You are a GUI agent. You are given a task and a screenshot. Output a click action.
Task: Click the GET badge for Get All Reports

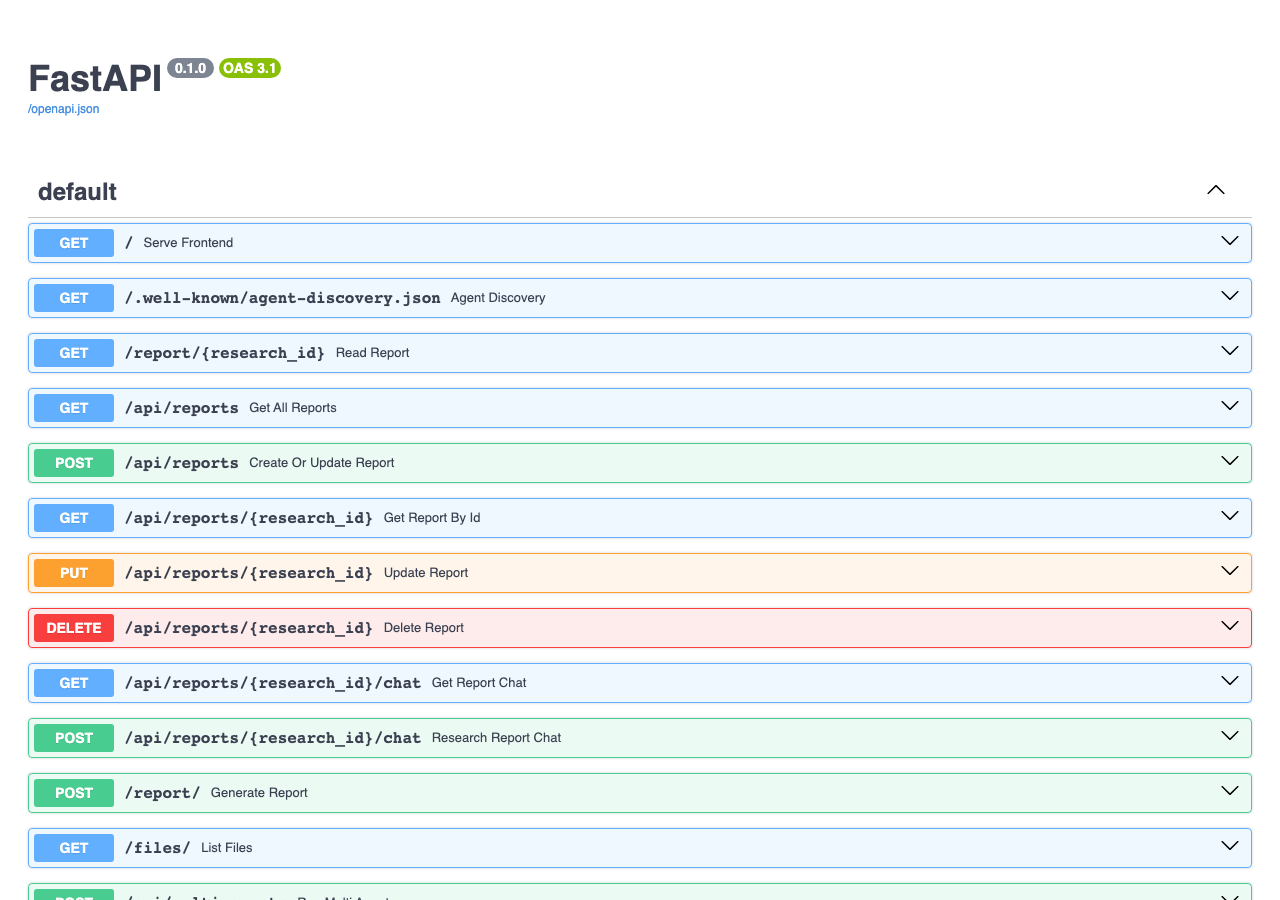click(74, 408)
